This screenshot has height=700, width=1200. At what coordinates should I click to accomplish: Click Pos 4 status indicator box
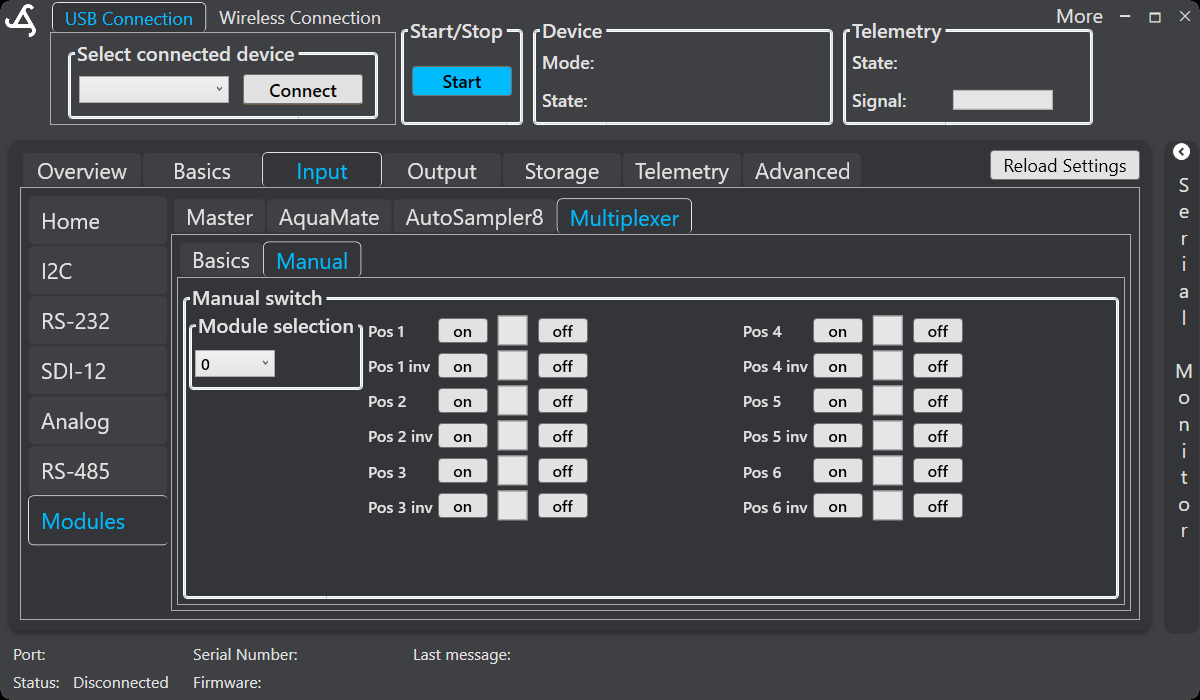point(888,331)
